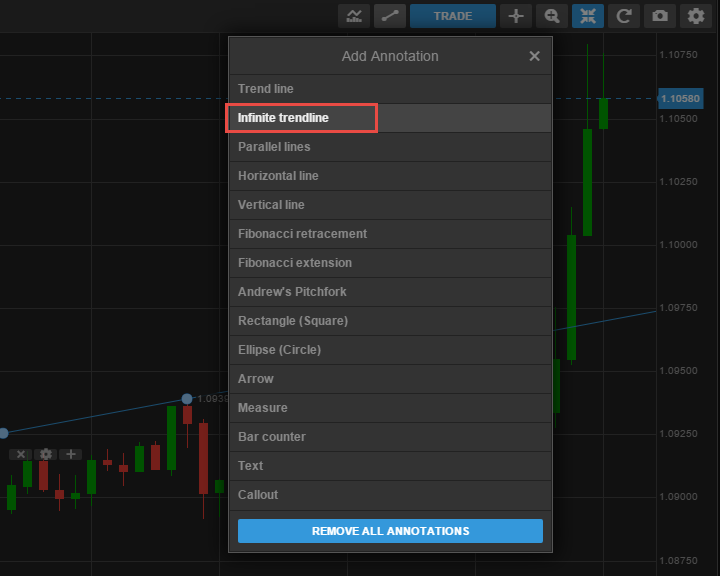Image resolution: width=720 pixels, height=576 pixels.
Task: Click the trendline's plus icon
Action: 70,454
